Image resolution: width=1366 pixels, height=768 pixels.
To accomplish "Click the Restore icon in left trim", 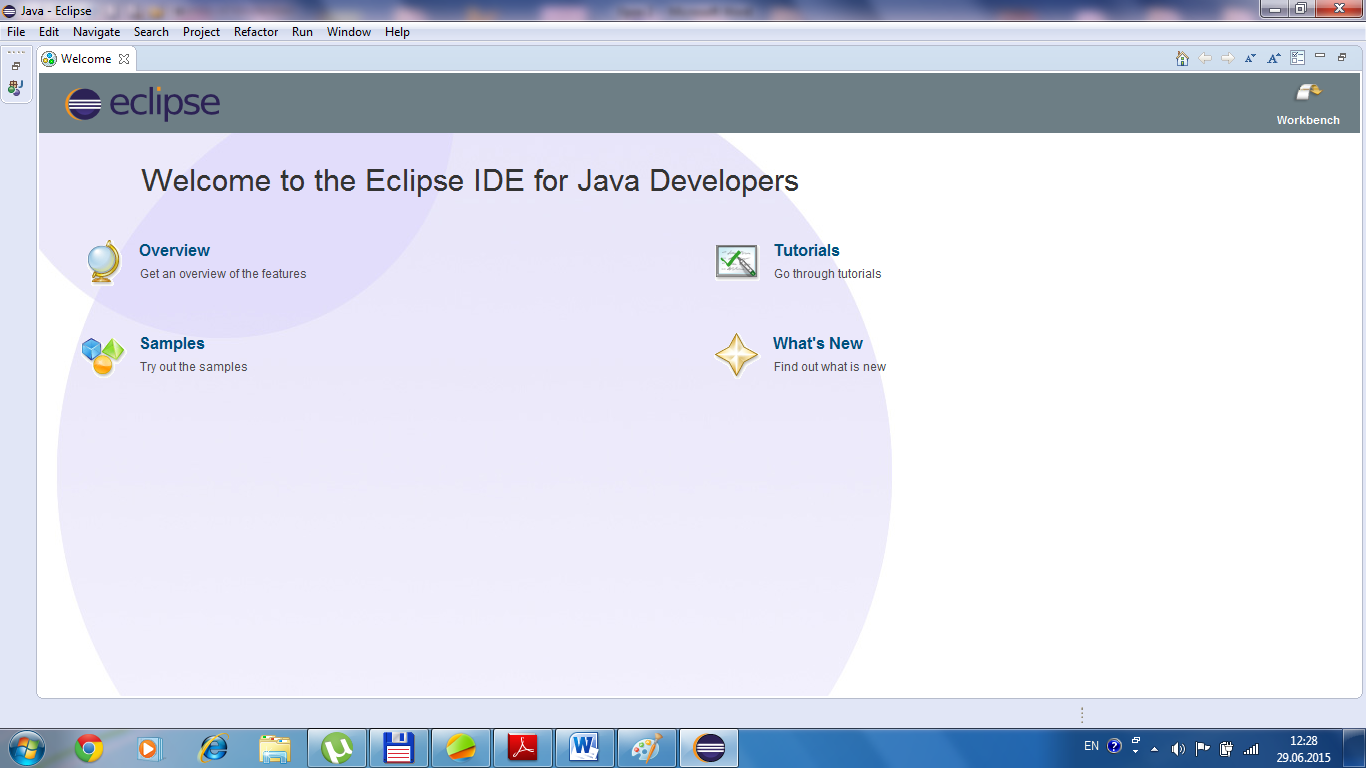I will [15, 66].
